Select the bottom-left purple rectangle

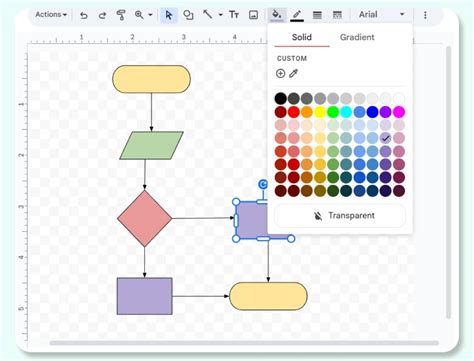point(145,296)
